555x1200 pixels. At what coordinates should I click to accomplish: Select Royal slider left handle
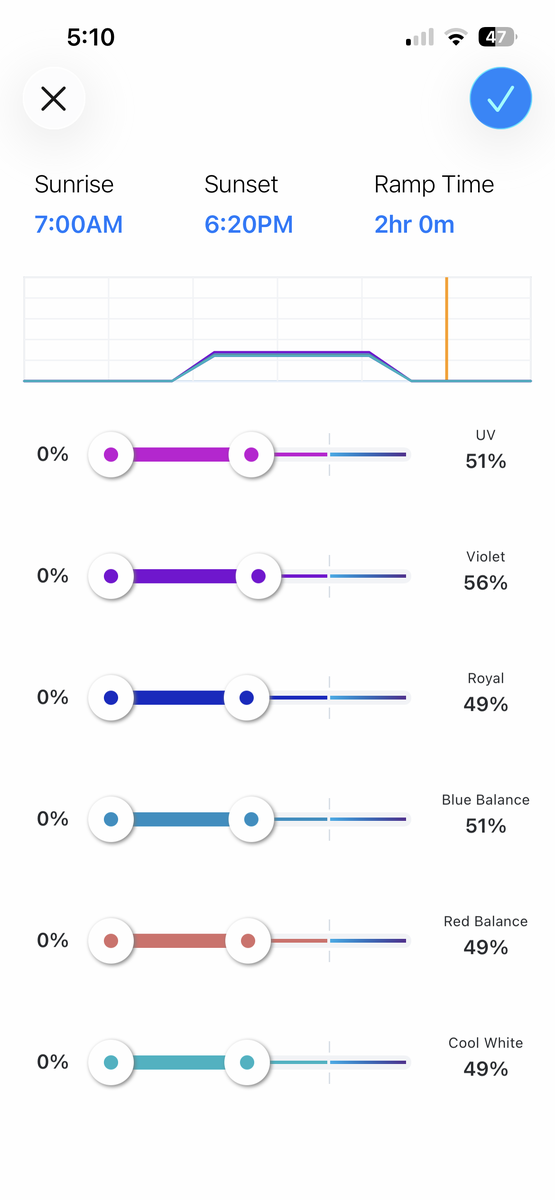[111, 698]
